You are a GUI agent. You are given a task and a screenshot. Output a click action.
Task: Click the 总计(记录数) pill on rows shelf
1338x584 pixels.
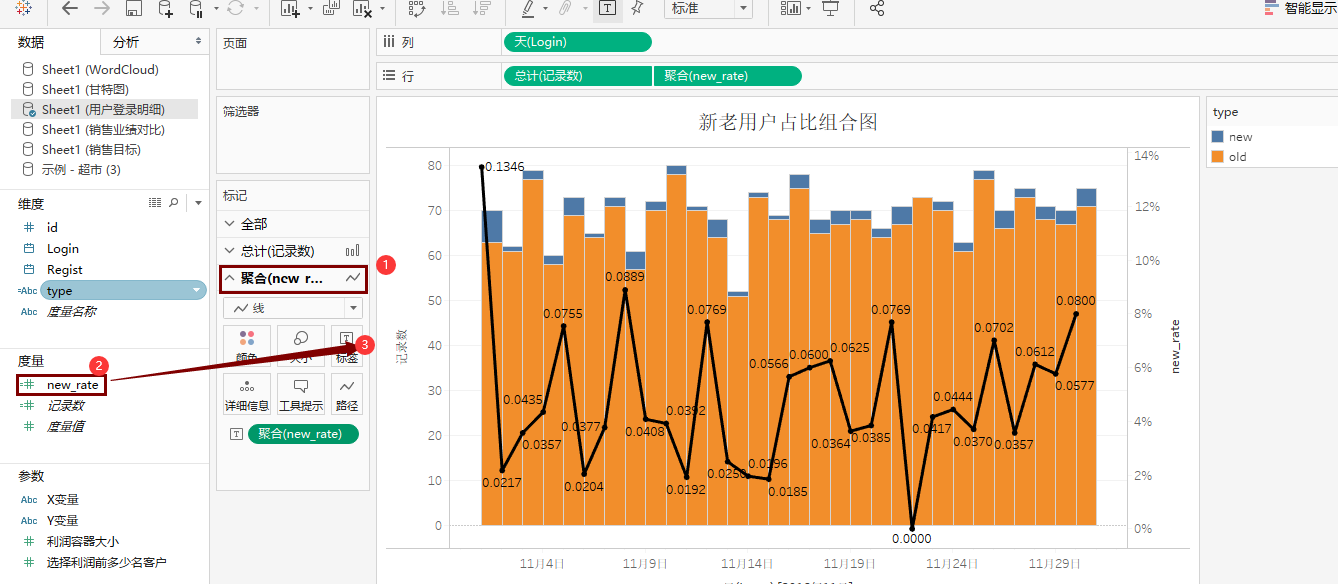point(578,76)
